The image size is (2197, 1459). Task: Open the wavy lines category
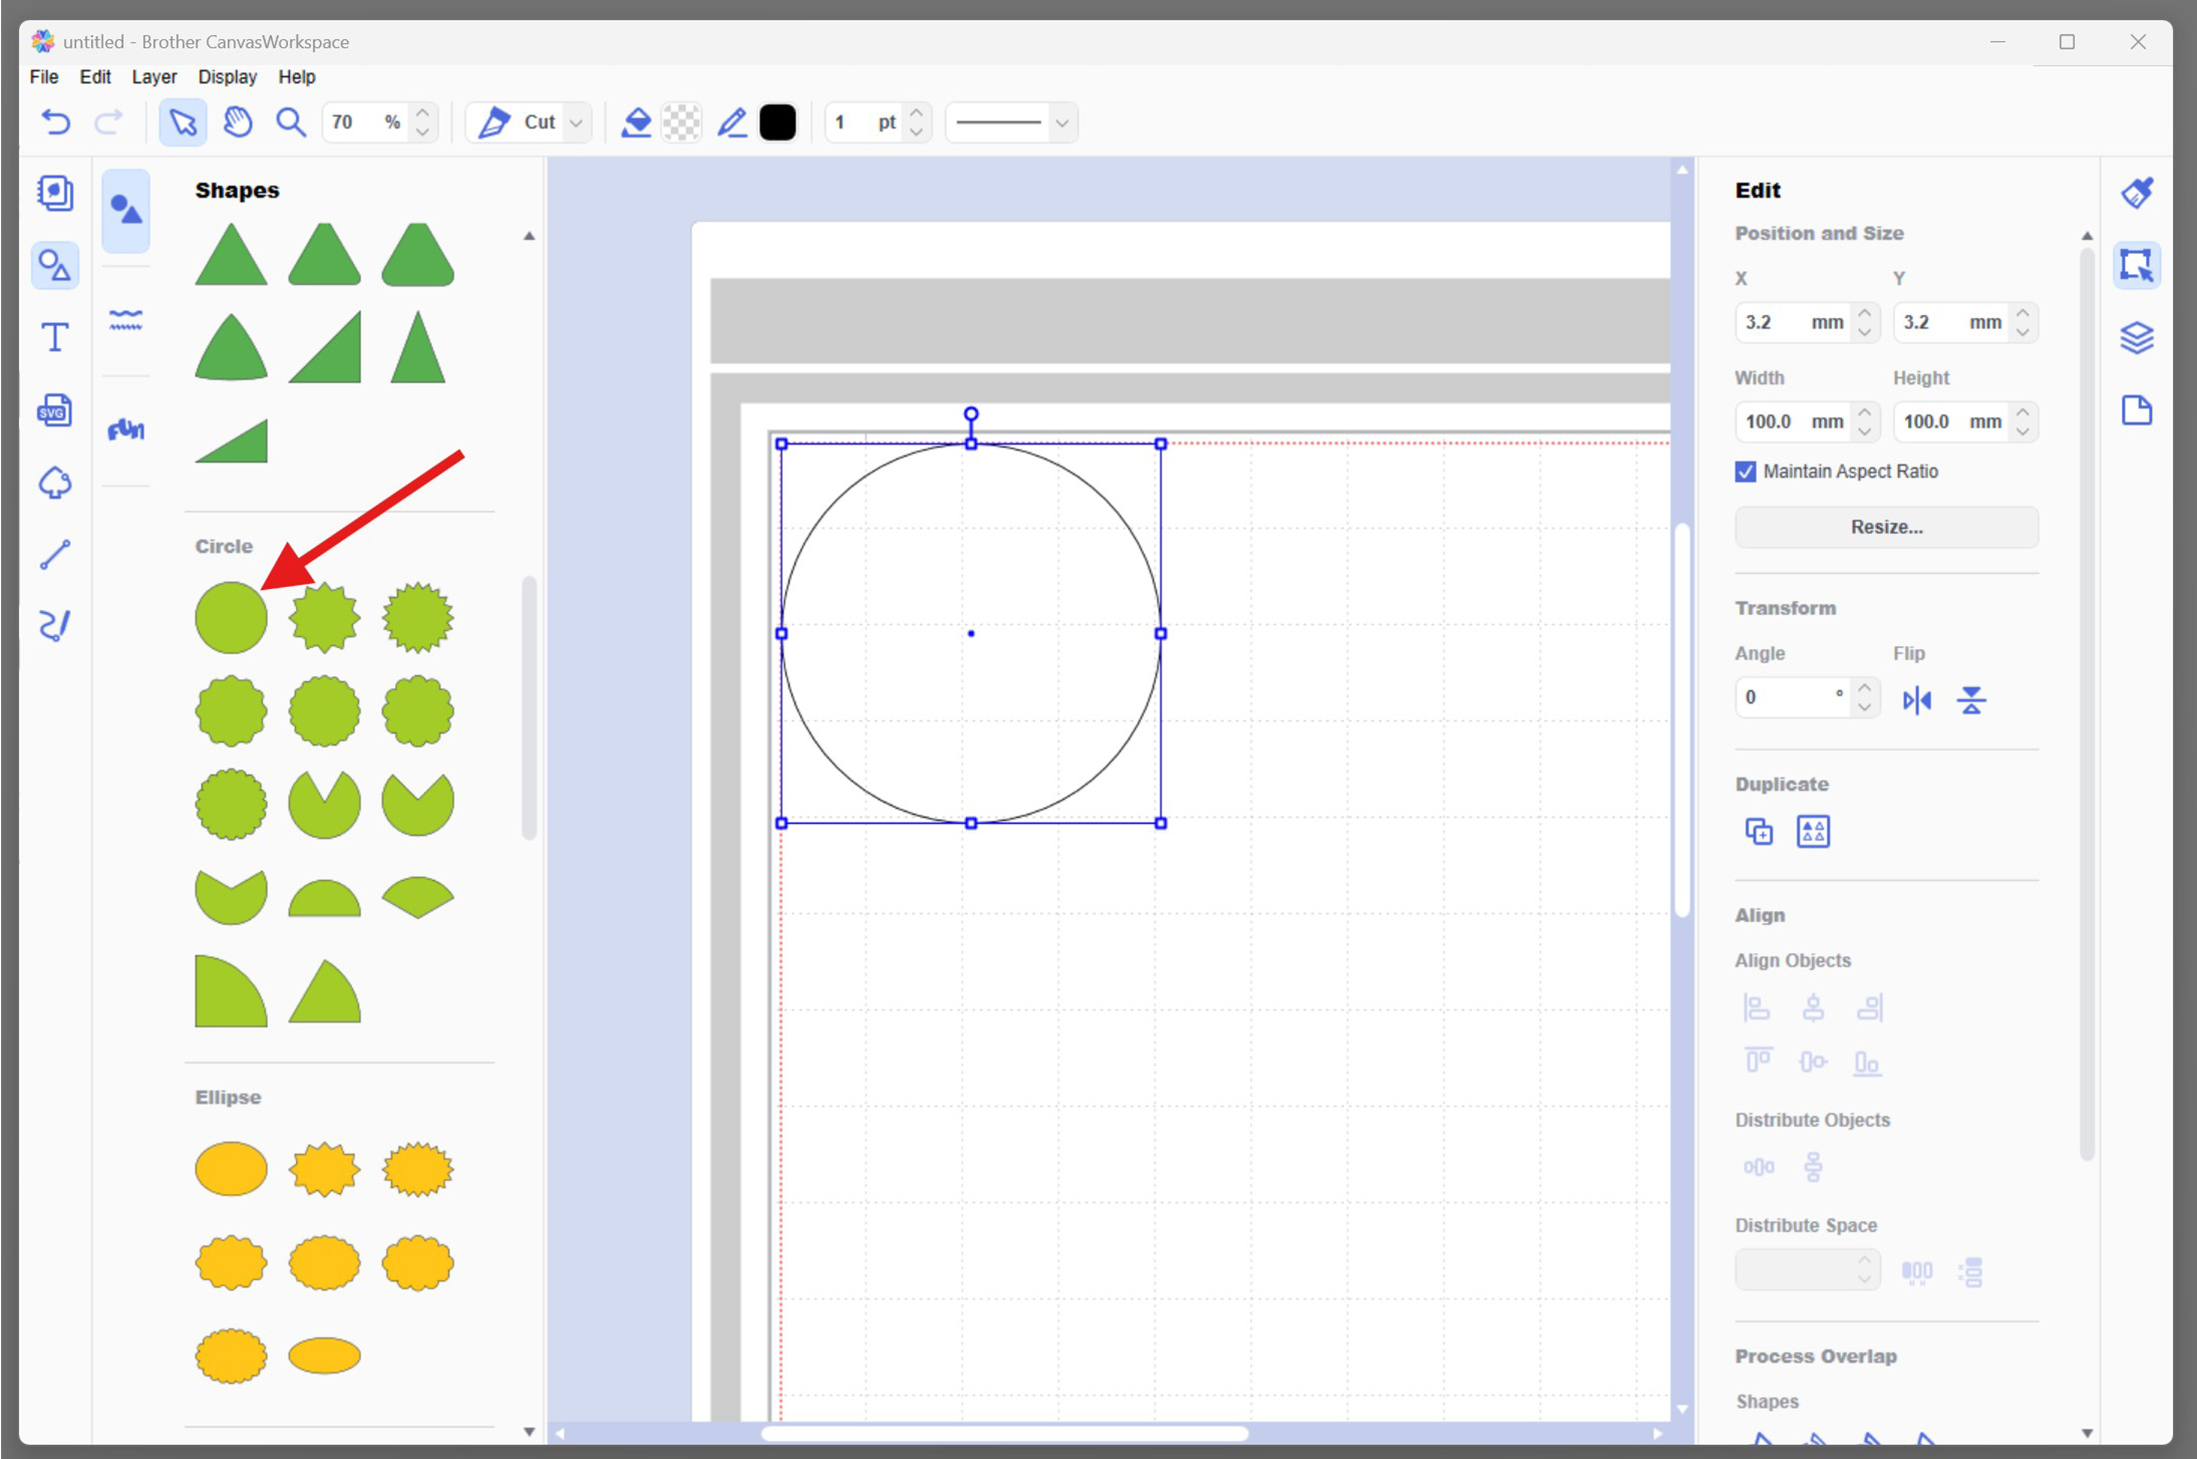click(126, 320)
